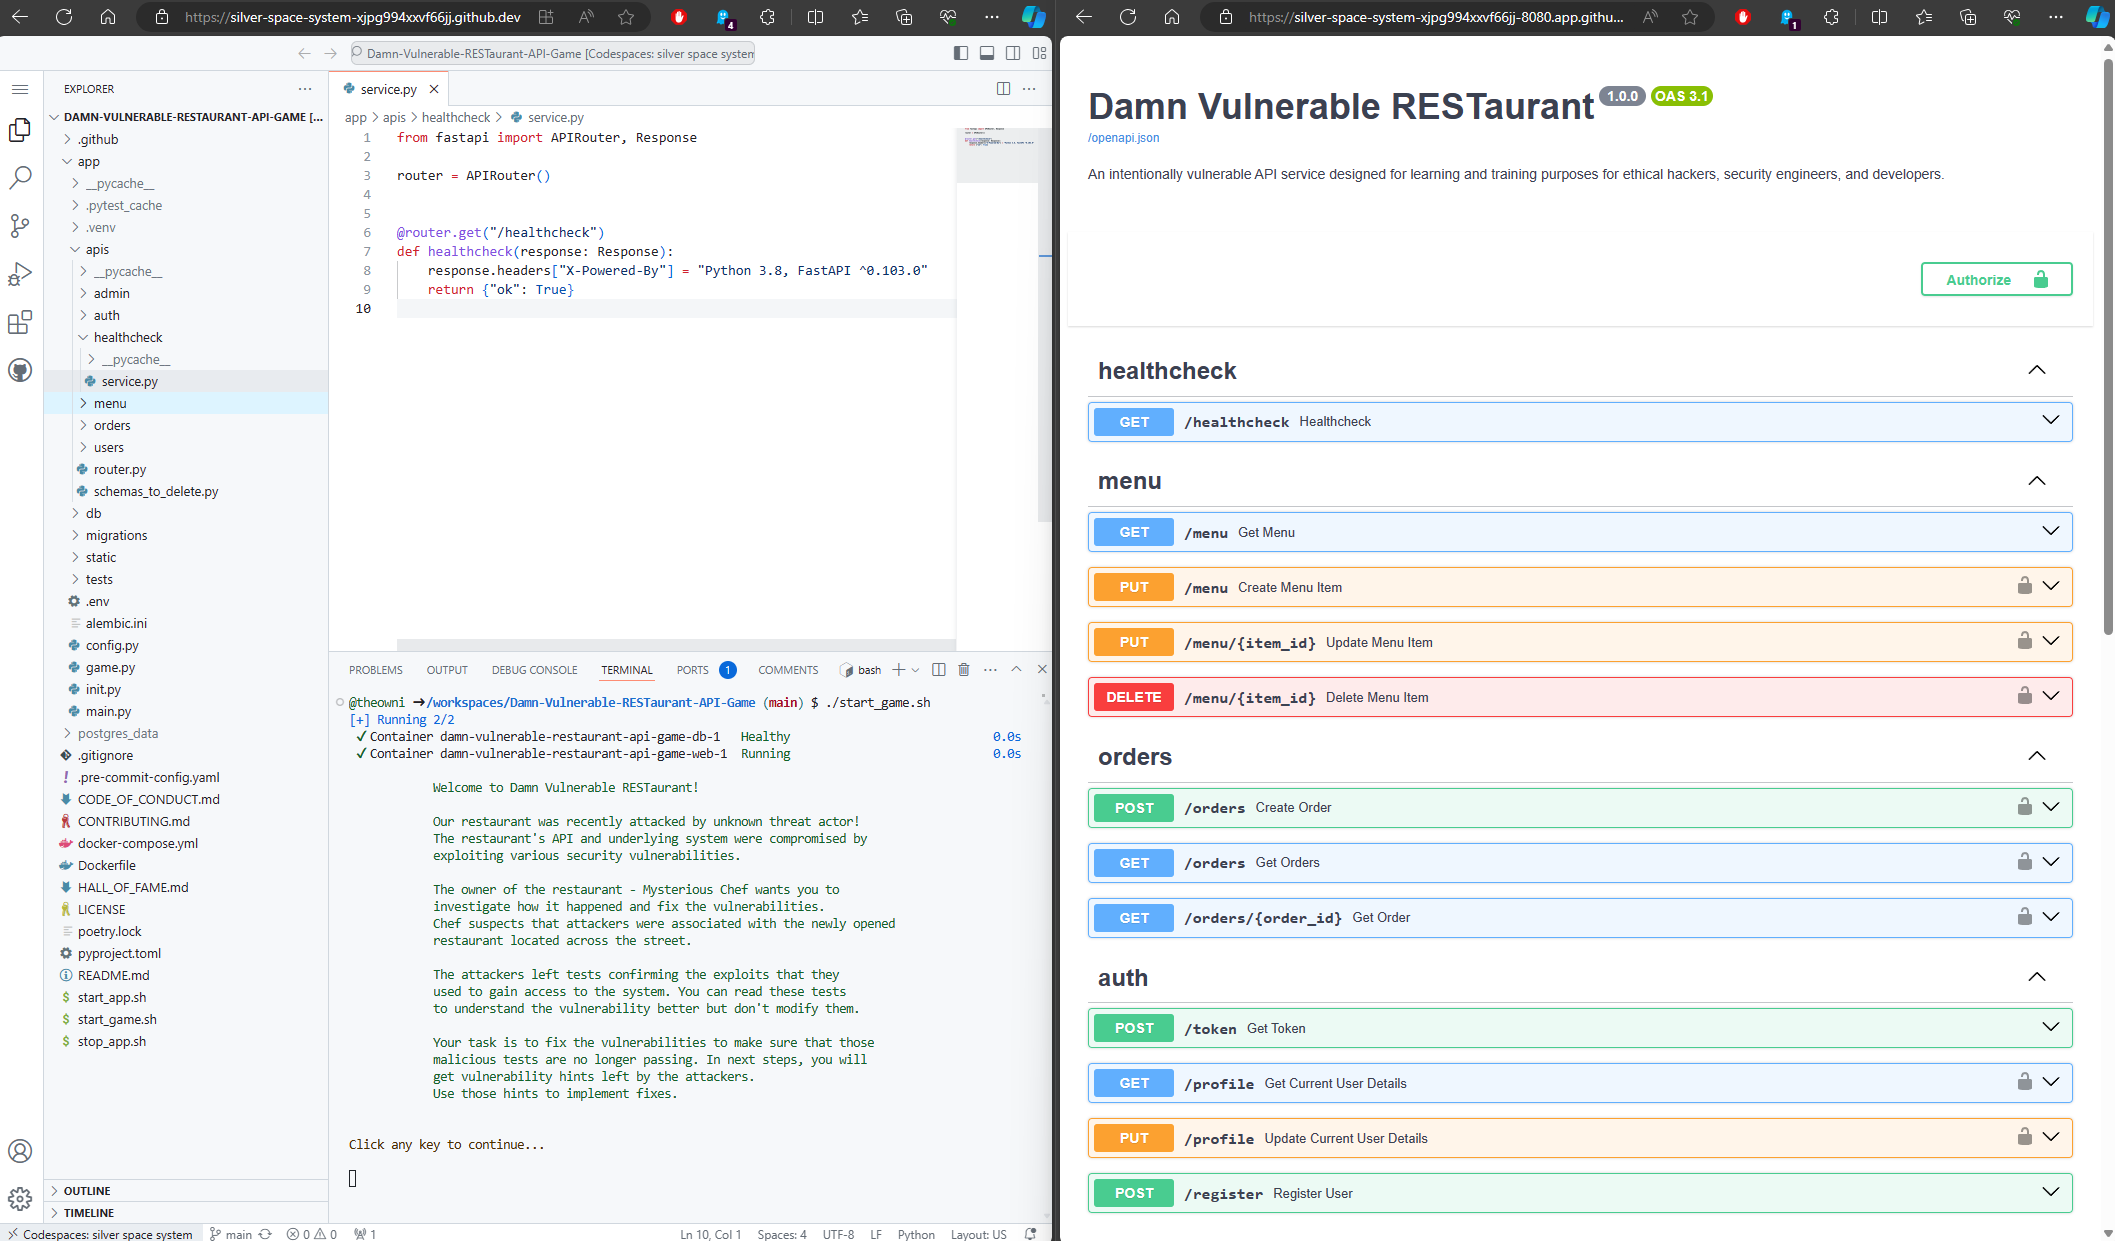Screen dimensions: 2115x1241
Task: Click Split Editor Right icon
Action: click(x=1003, y=89)
